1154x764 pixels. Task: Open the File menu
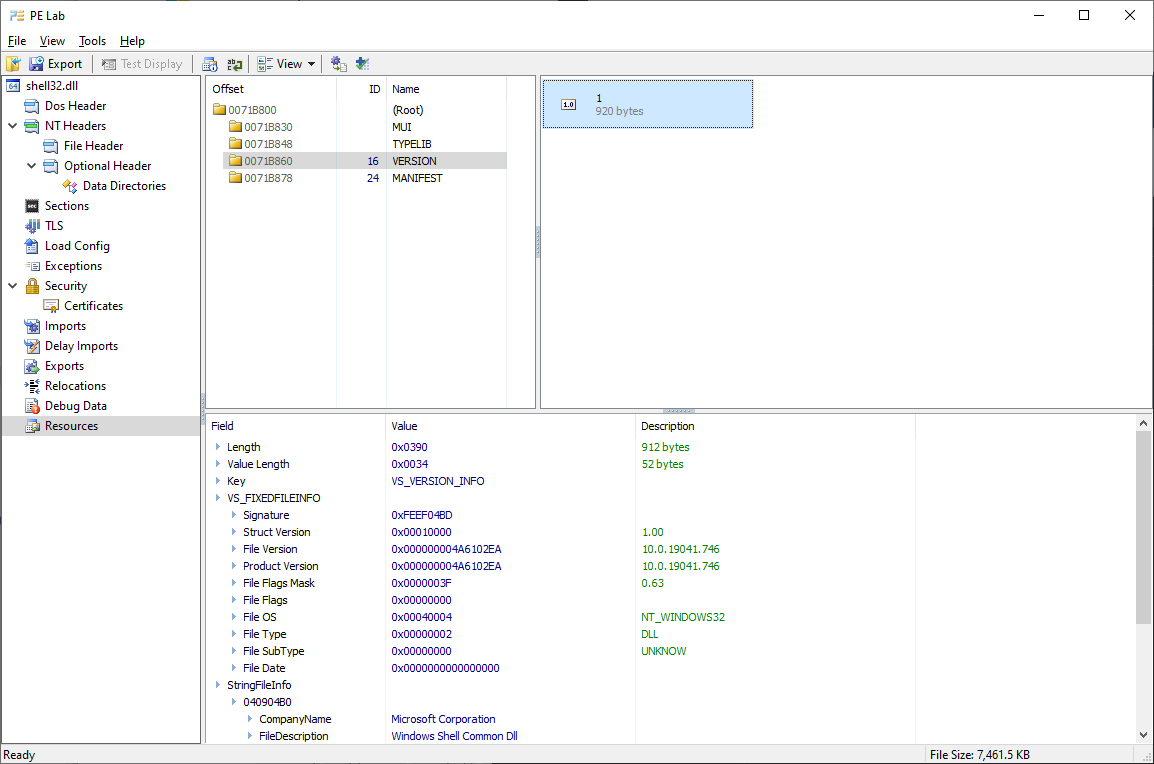[x=17, y=41]
